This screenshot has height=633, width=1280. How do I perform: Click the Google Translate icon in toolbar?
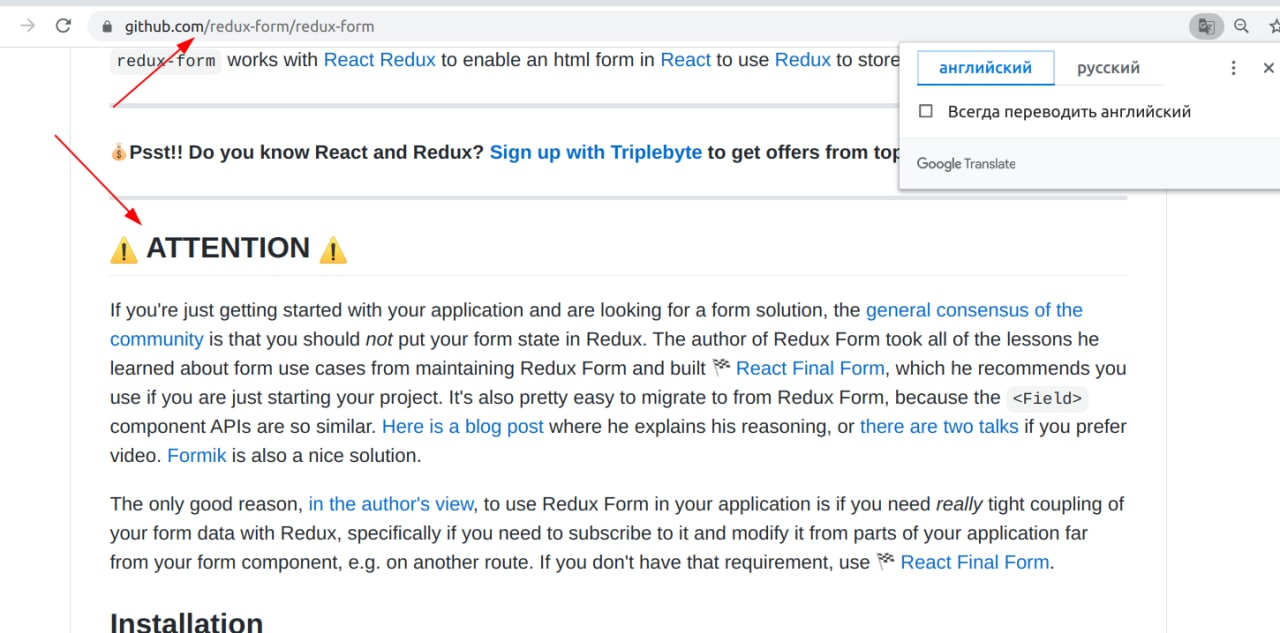[x=1207, y=26]
